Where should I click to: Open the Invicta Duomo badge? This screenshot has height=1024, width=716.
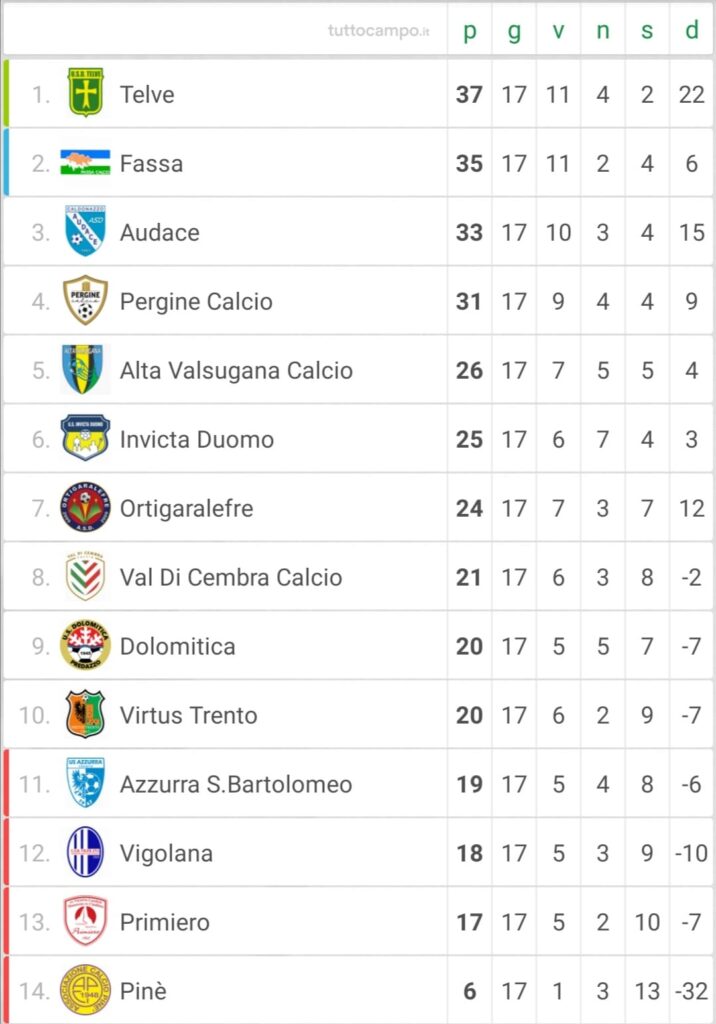[86, 438]
